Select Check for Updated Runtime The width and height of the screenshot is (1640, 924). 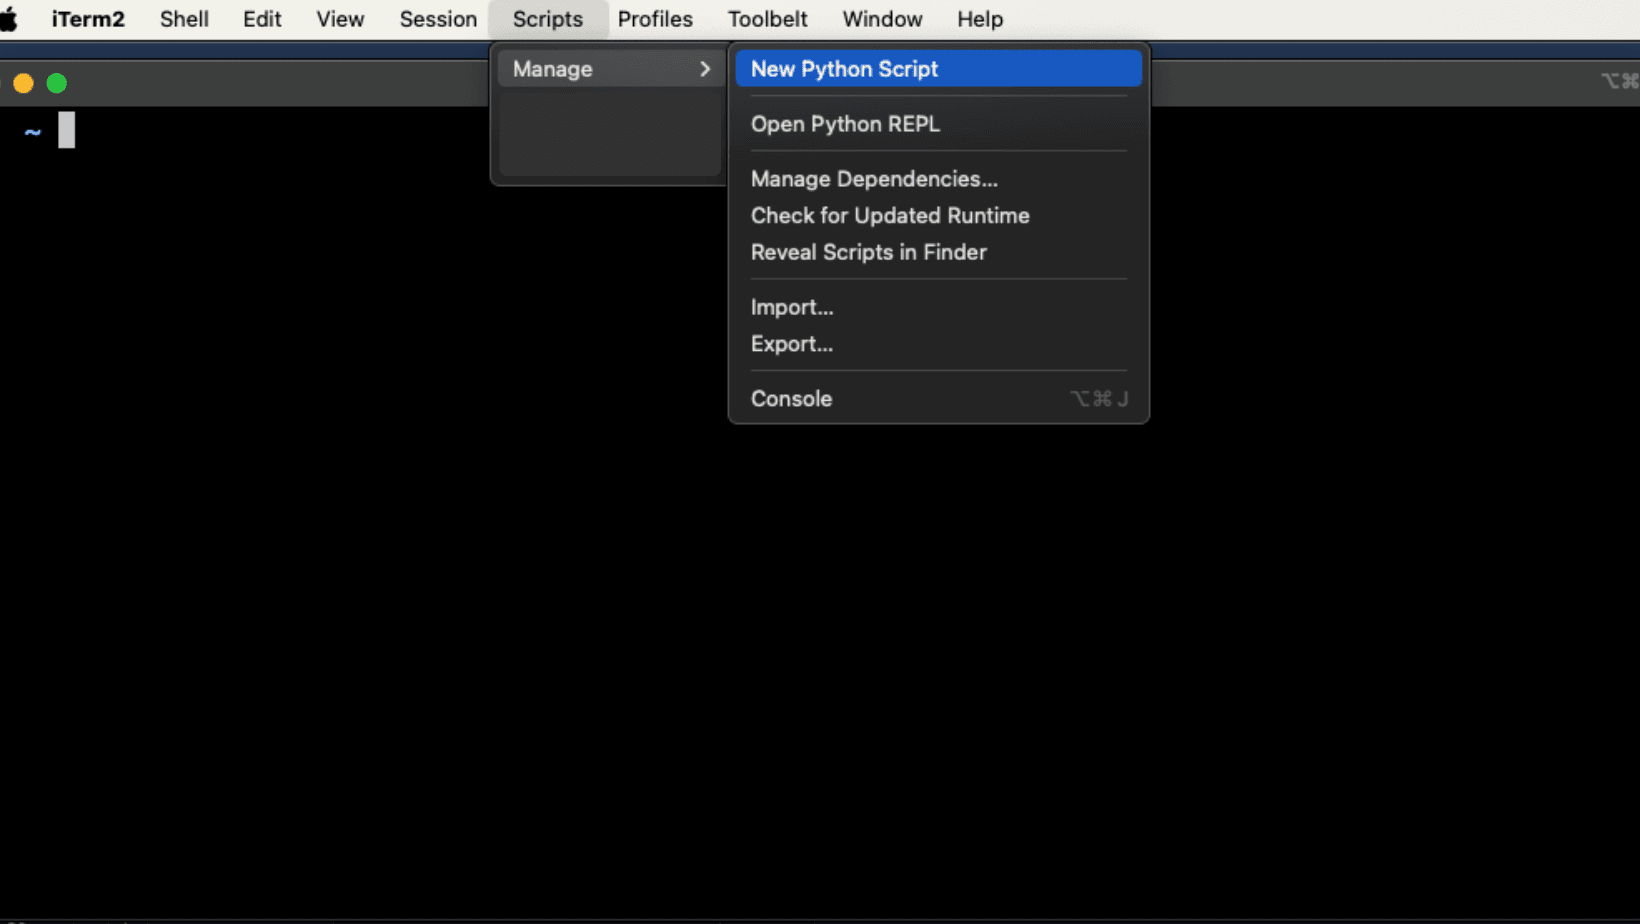click(x=938, y=216)
